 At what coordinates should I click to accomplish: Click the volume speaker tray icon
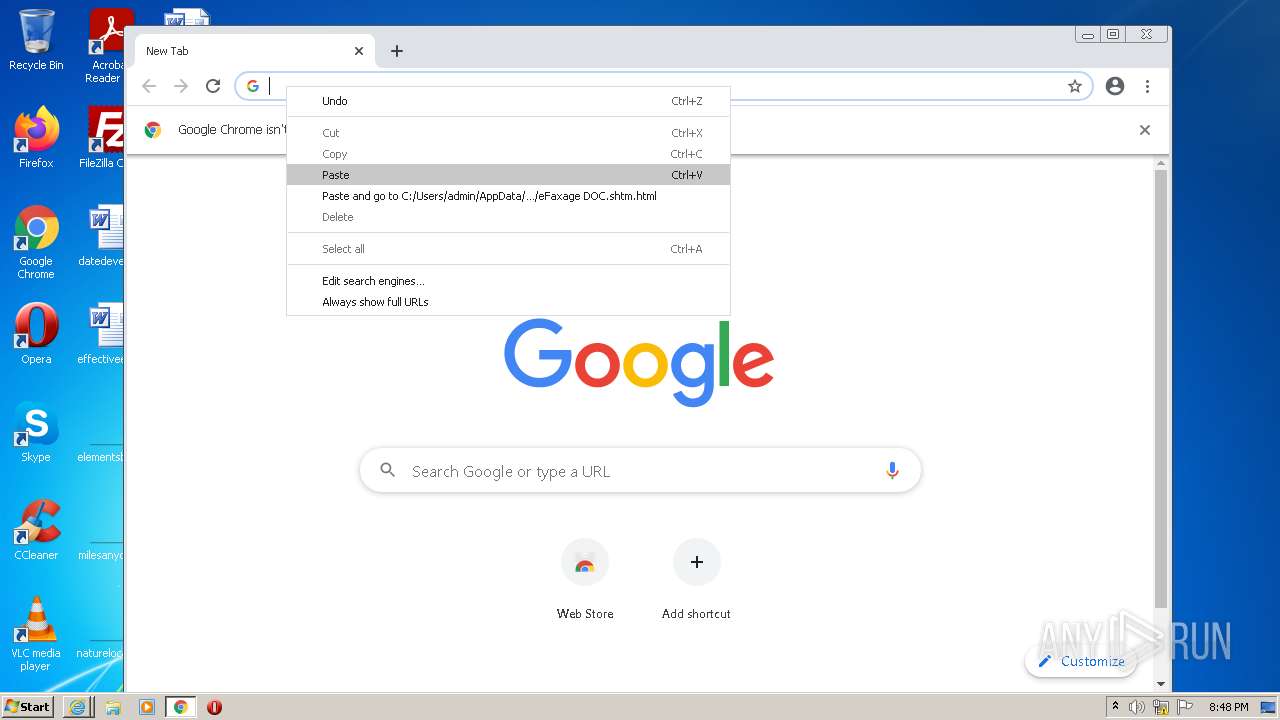tap(1137, 707)
